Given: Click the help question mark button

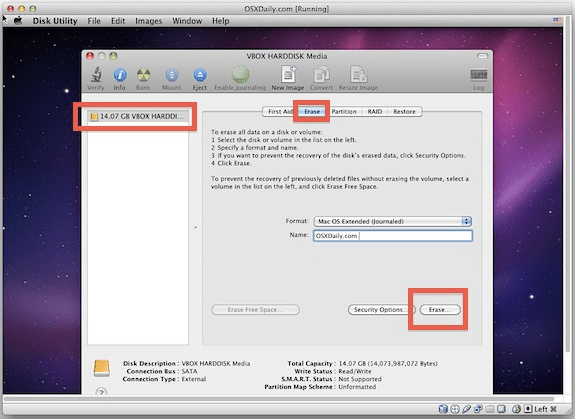Looking at the screenshot, I should pos(101,392).
